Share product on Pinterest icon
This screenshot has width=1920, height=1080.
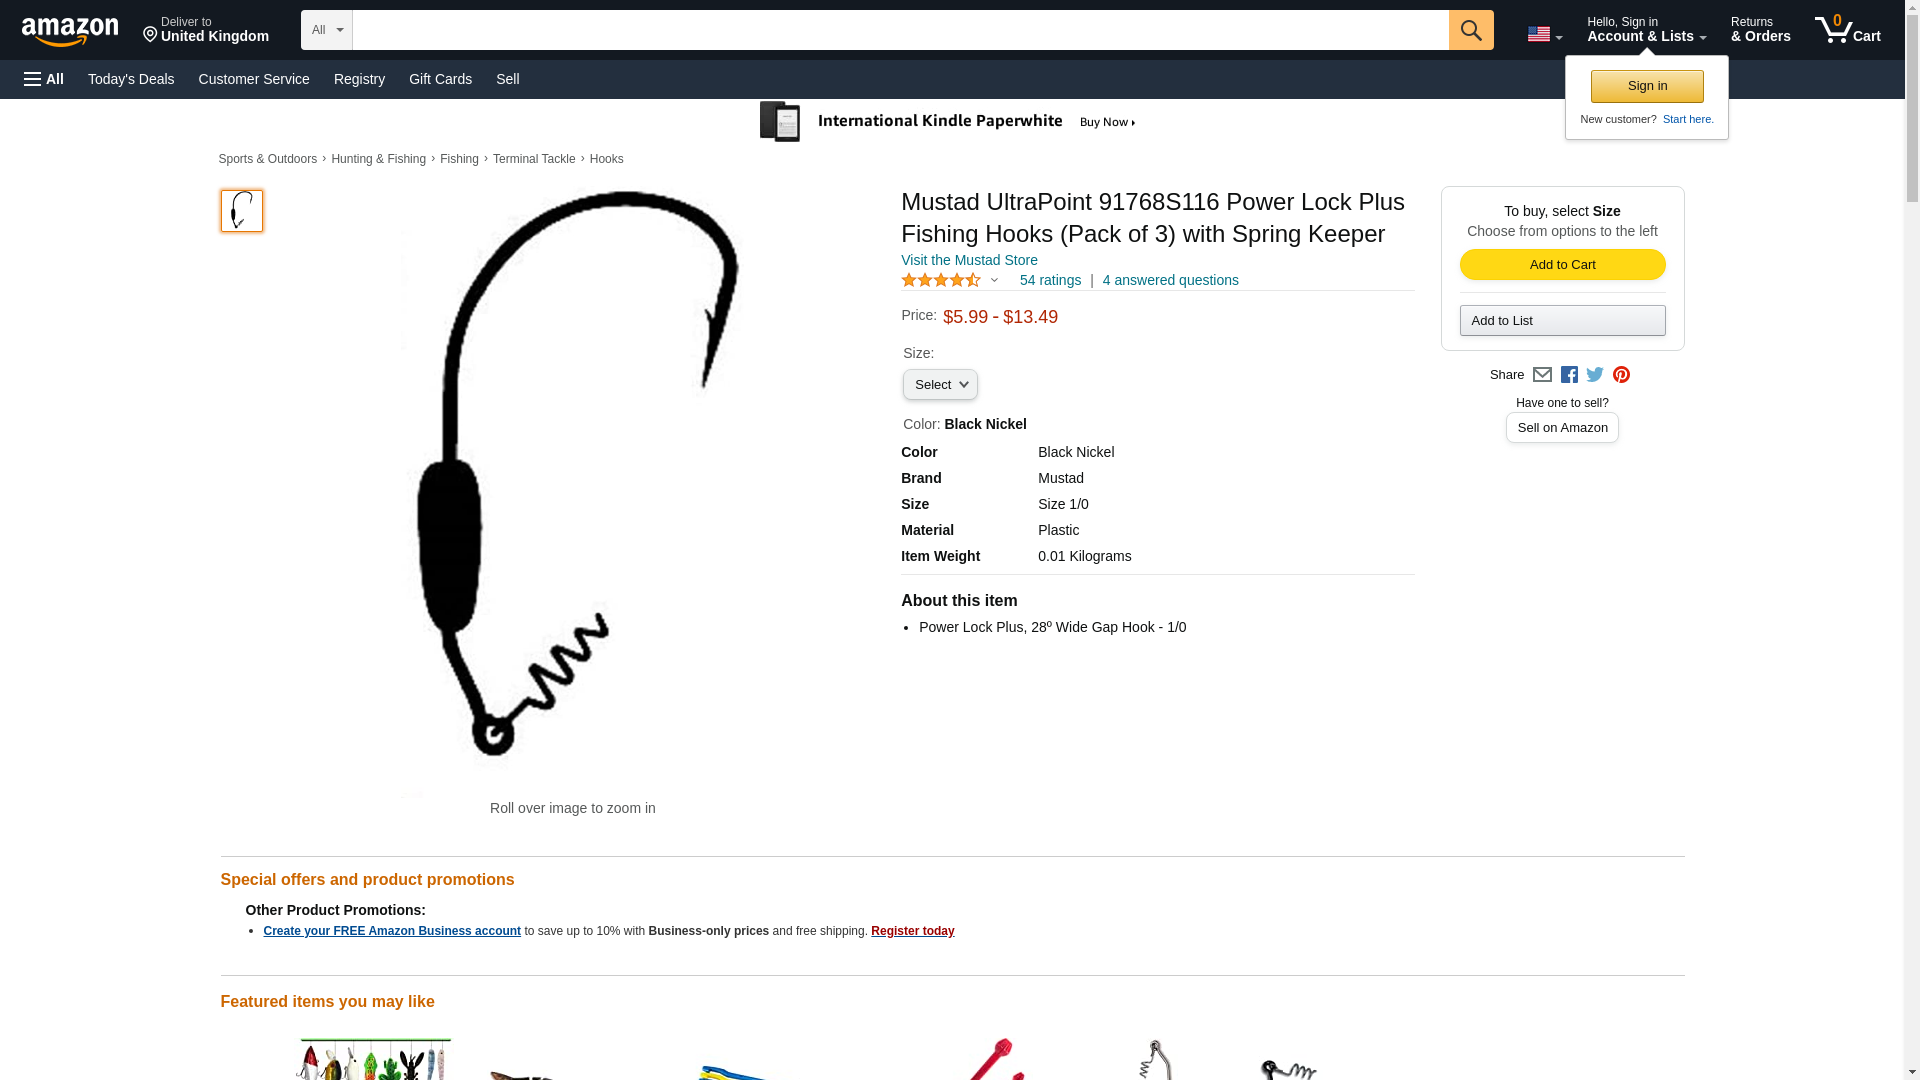1621,375
